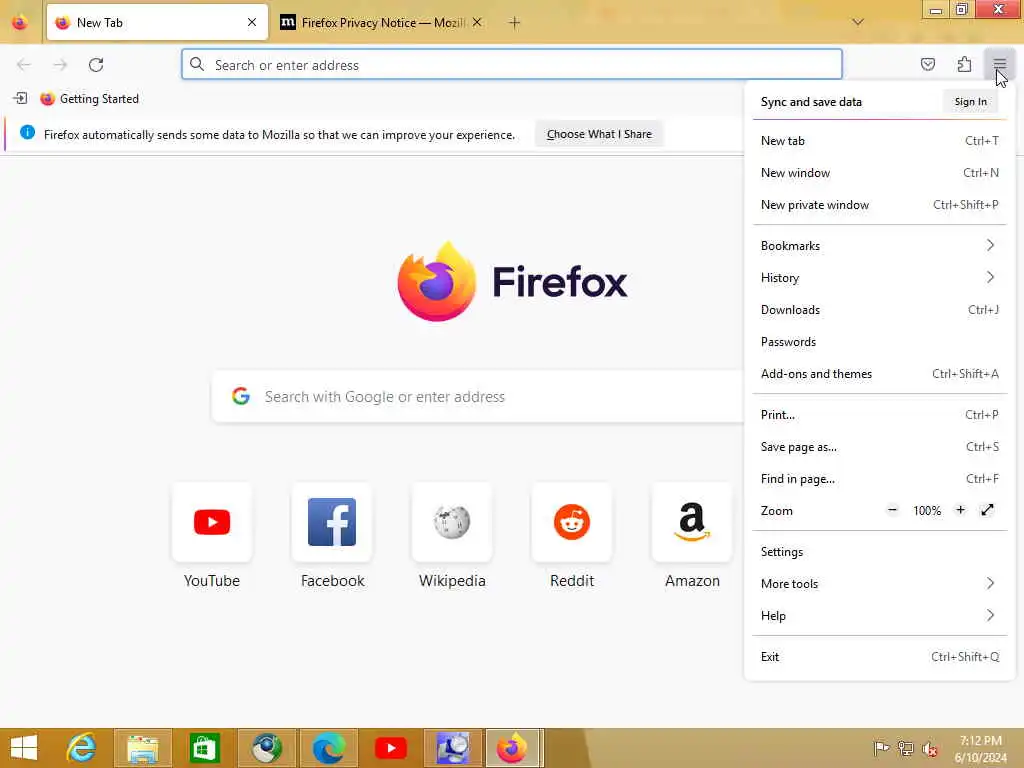Click the Firefox taskbar icon

[x=513, y=748]
